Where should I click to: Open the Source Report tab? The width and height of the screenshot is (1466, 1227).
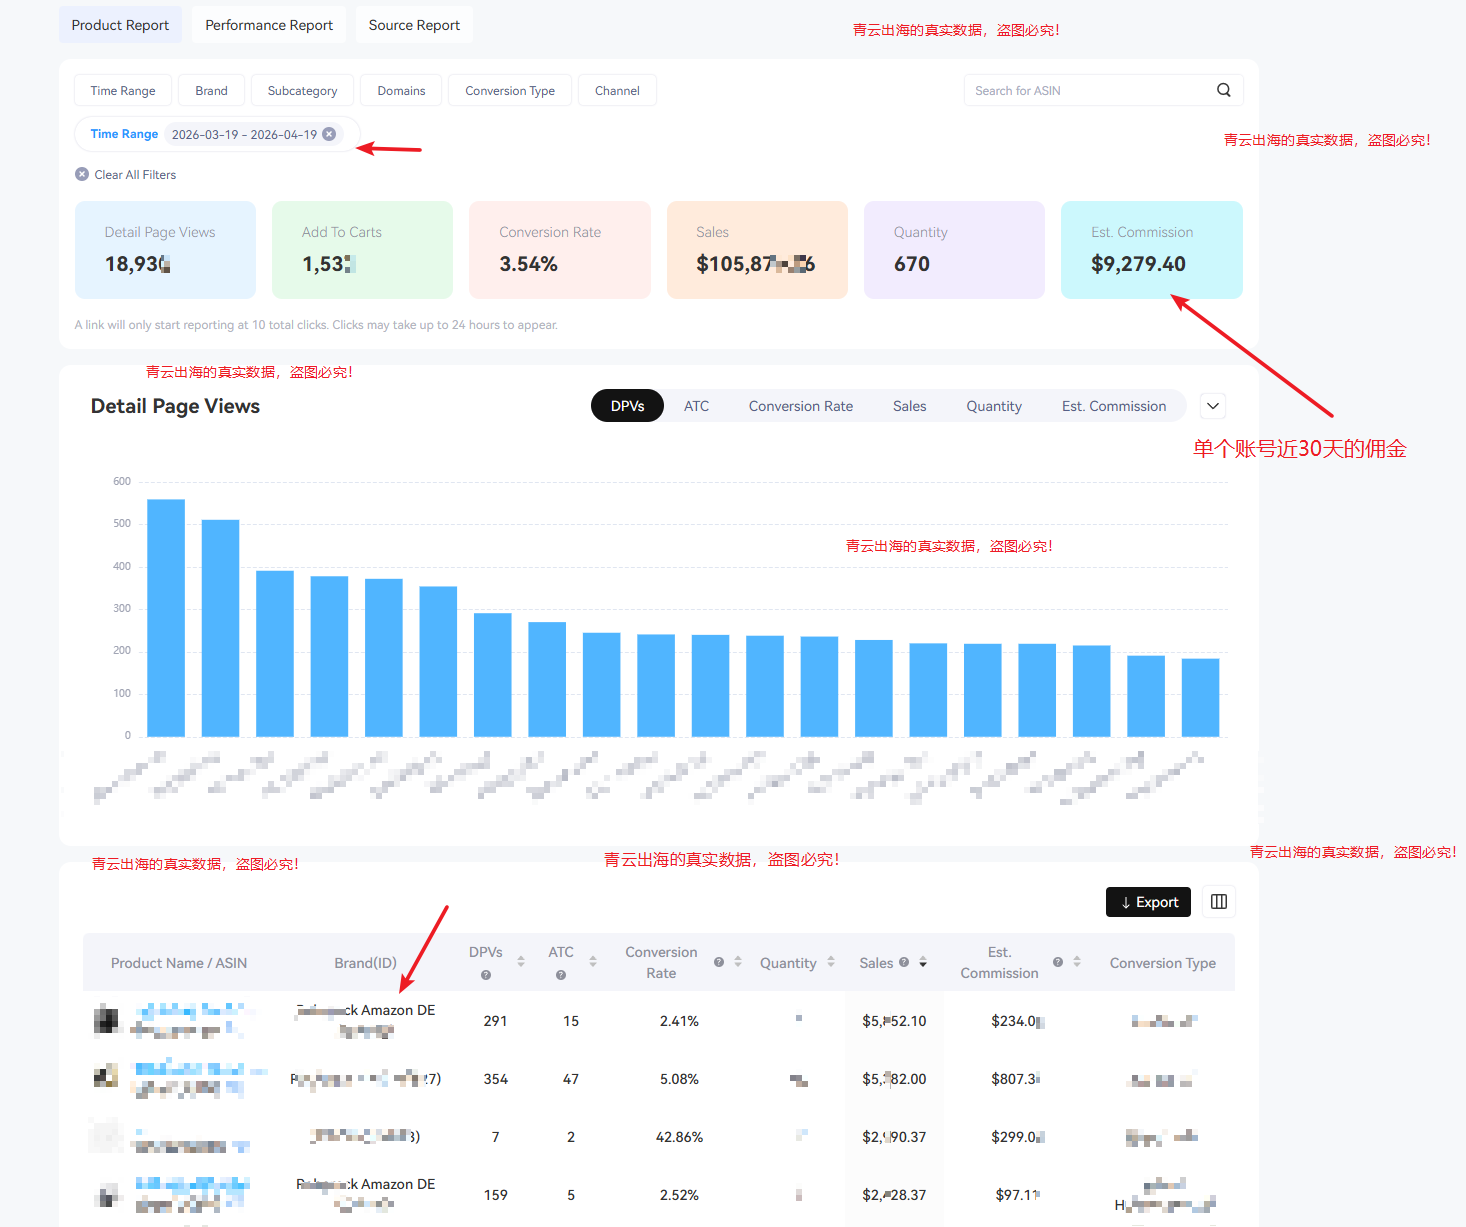coord(414,25)
